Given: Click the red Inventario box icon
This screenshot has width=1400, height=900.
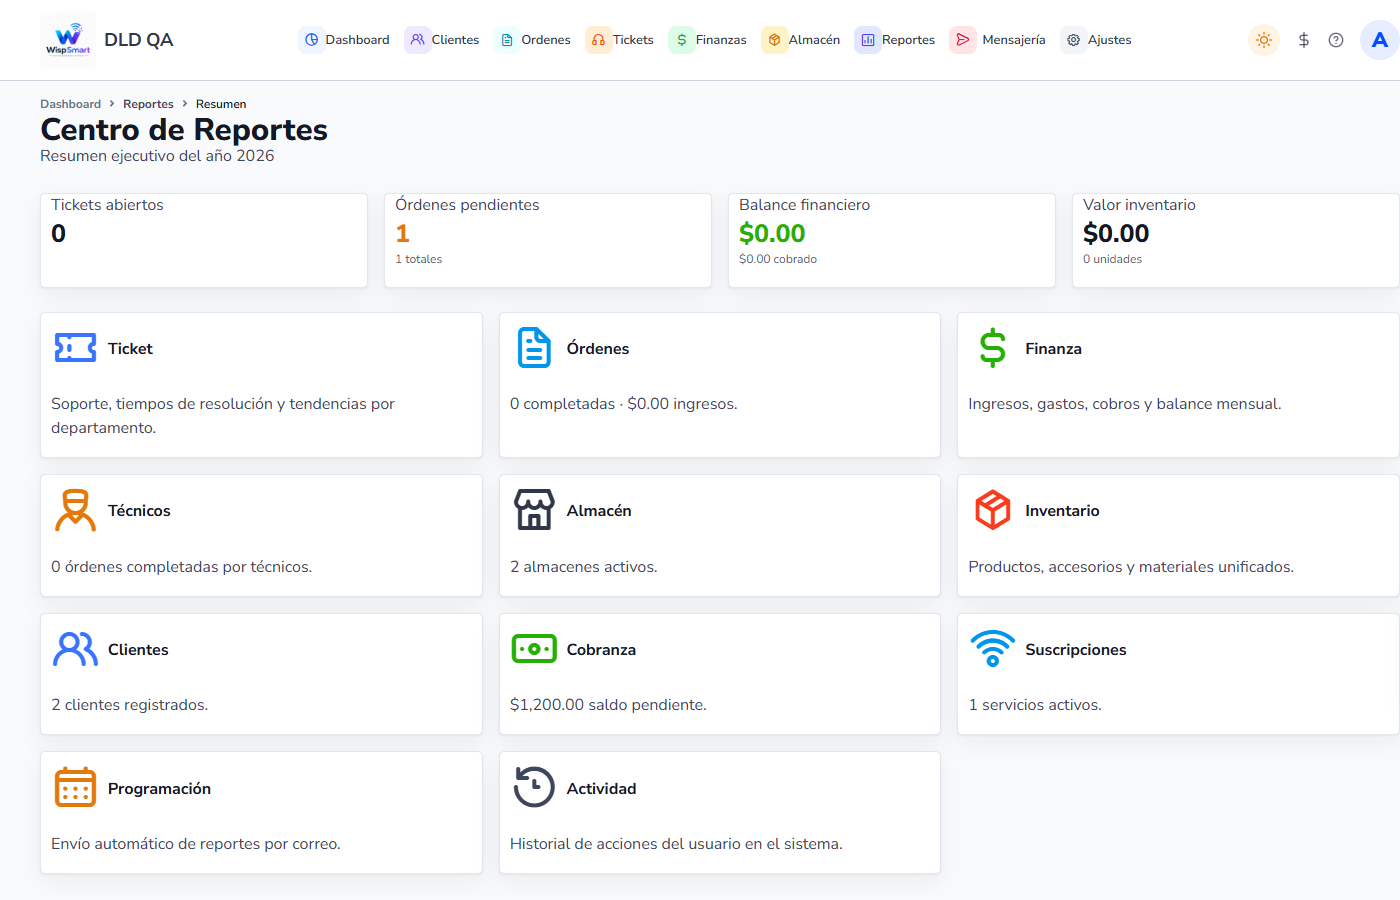Looking at the screenshot, I should click(x=993, y=510).
